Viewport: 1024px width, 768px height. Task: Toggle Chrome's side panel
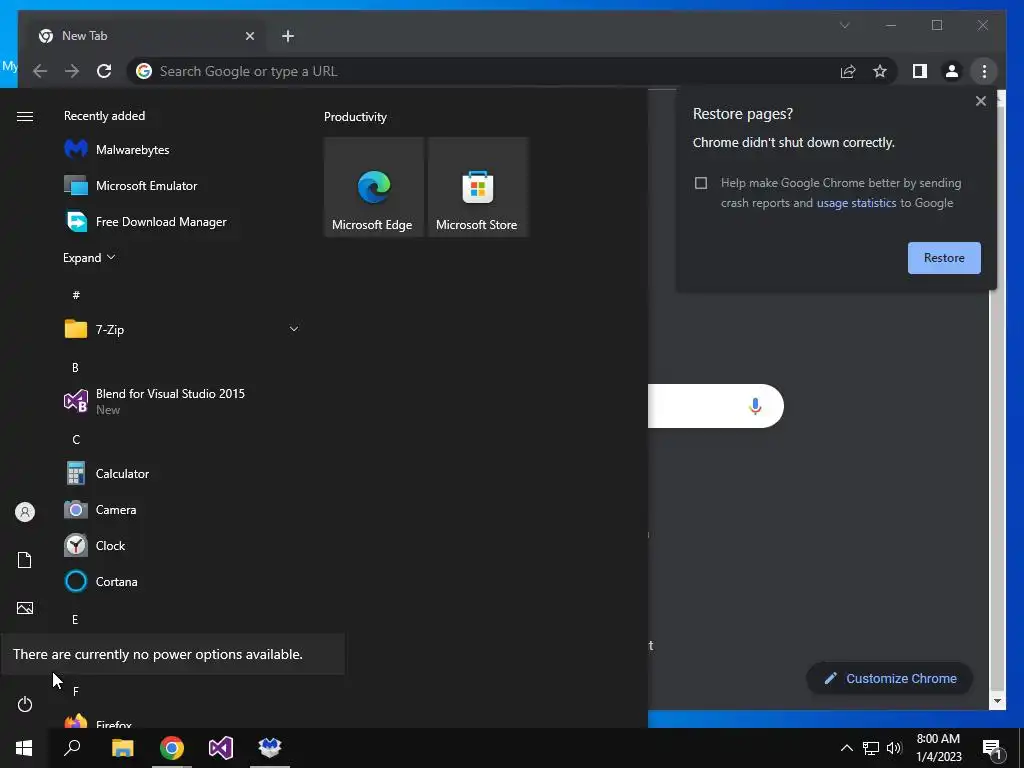[920, 71]
